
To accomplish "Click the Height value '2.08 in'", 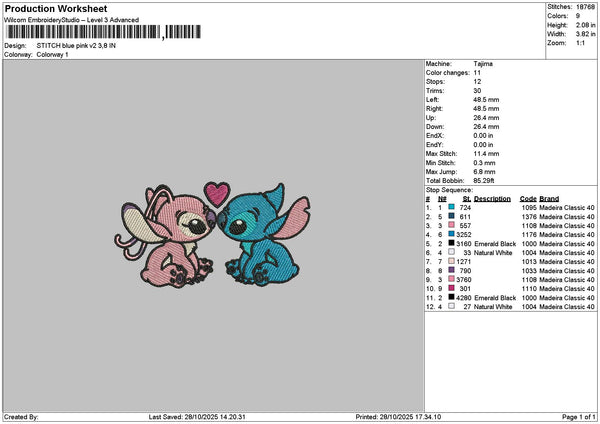I will click(585, 25).
